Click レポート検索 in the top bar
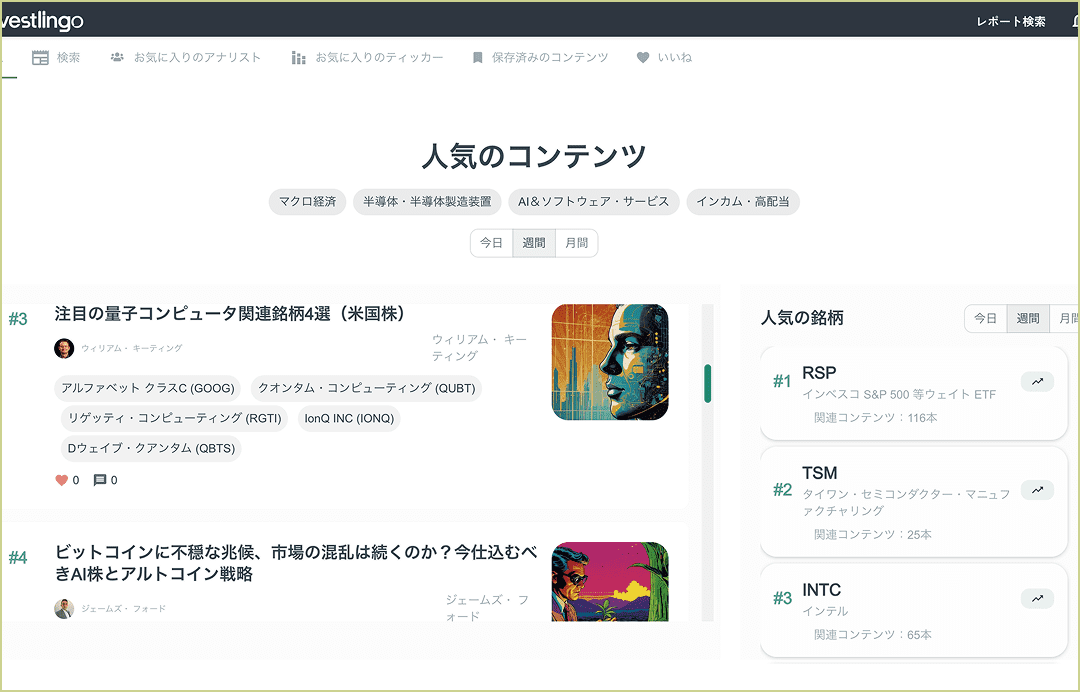The width and height of the screenshot is (1080, 692). [x=1010, y=19]
